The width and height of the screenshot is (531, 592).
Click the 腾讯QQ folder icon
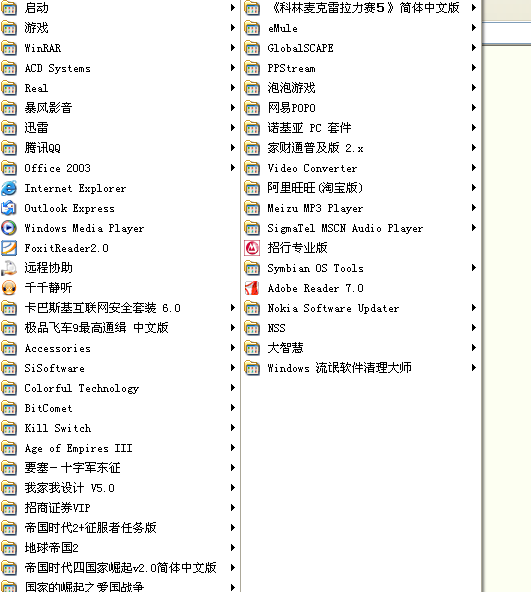(9, 148)
